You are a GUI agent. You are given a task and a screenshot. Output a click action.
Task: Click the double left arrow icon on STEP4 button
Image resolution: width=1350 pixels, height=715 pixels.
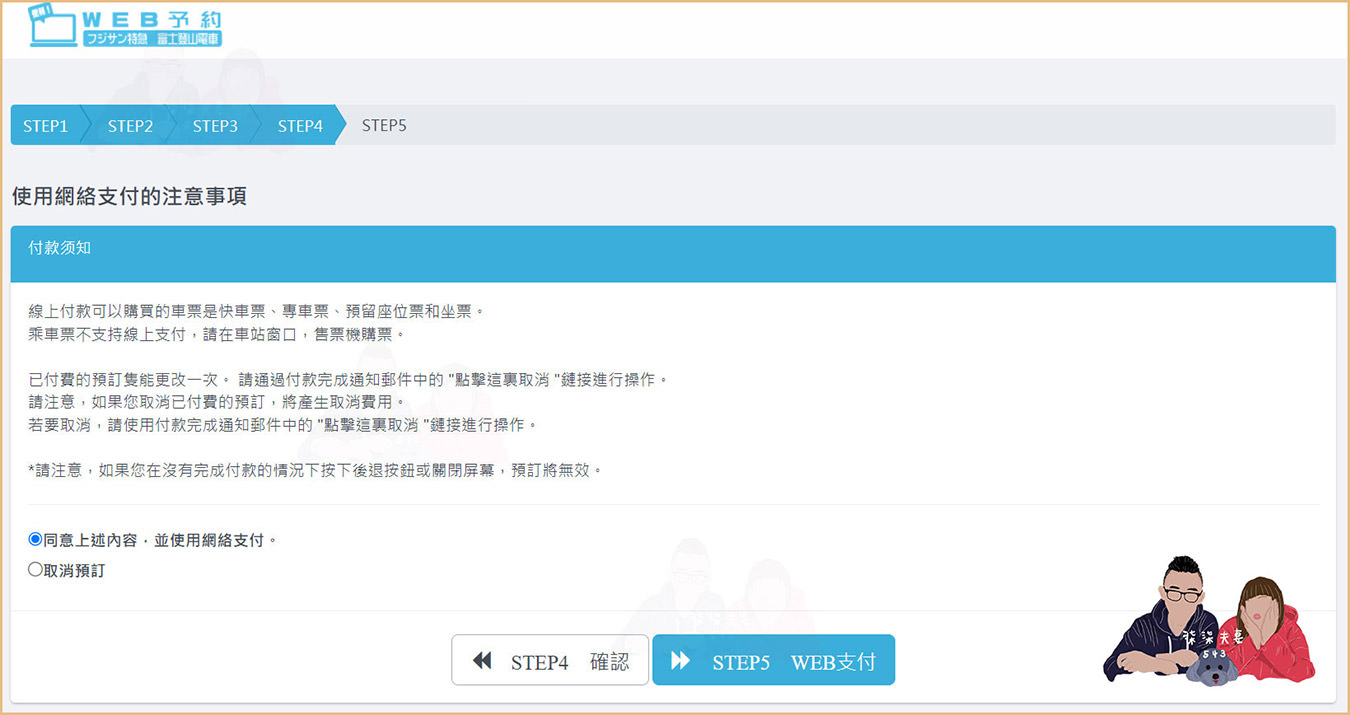[482, 661]
